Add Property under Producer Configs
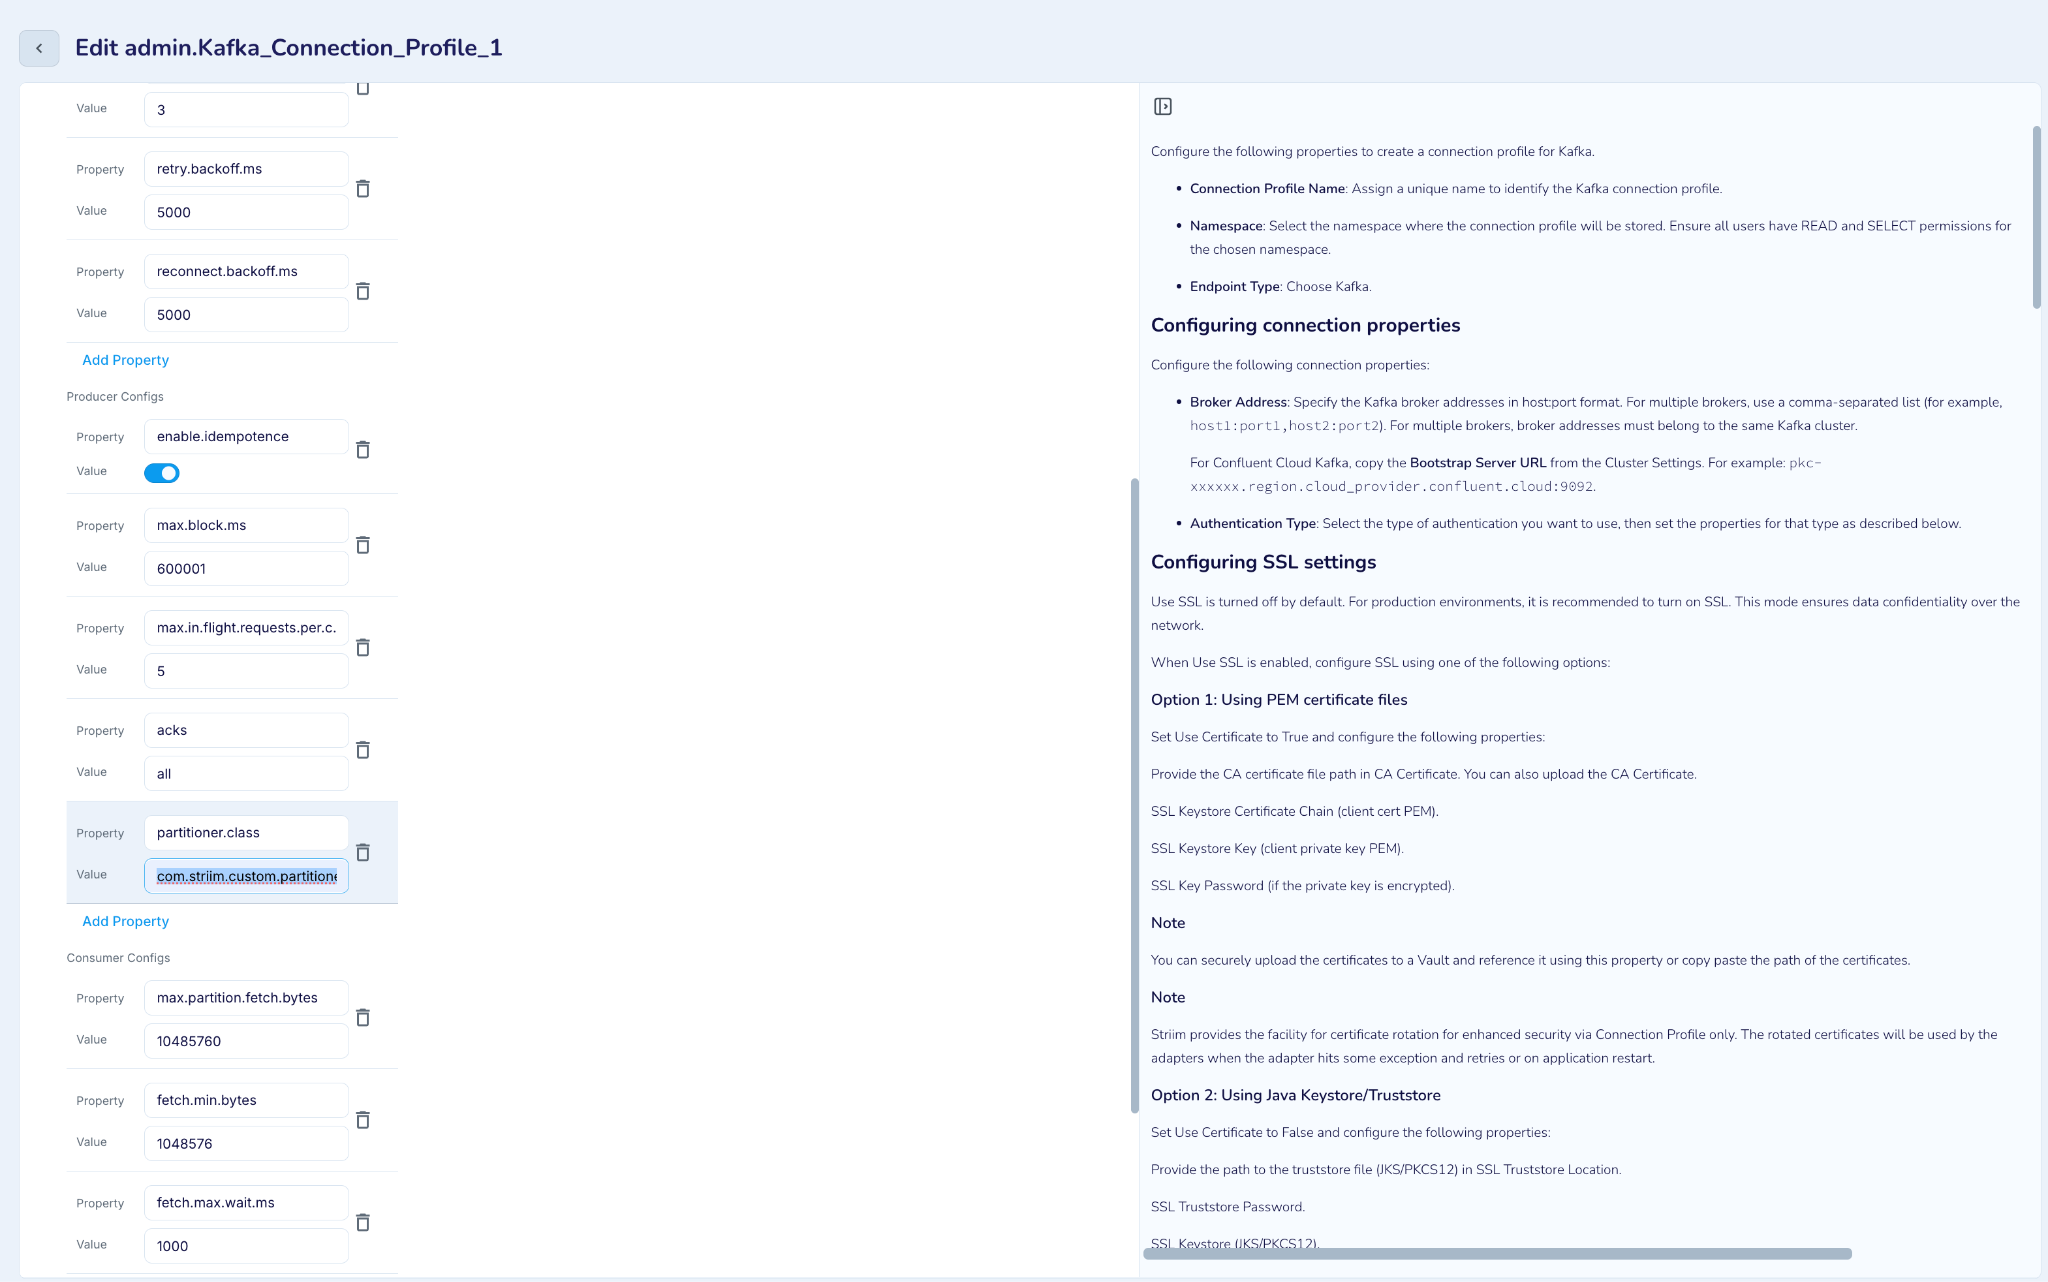This screenshot has width=2048, height=1282. (x=125, y=921)
